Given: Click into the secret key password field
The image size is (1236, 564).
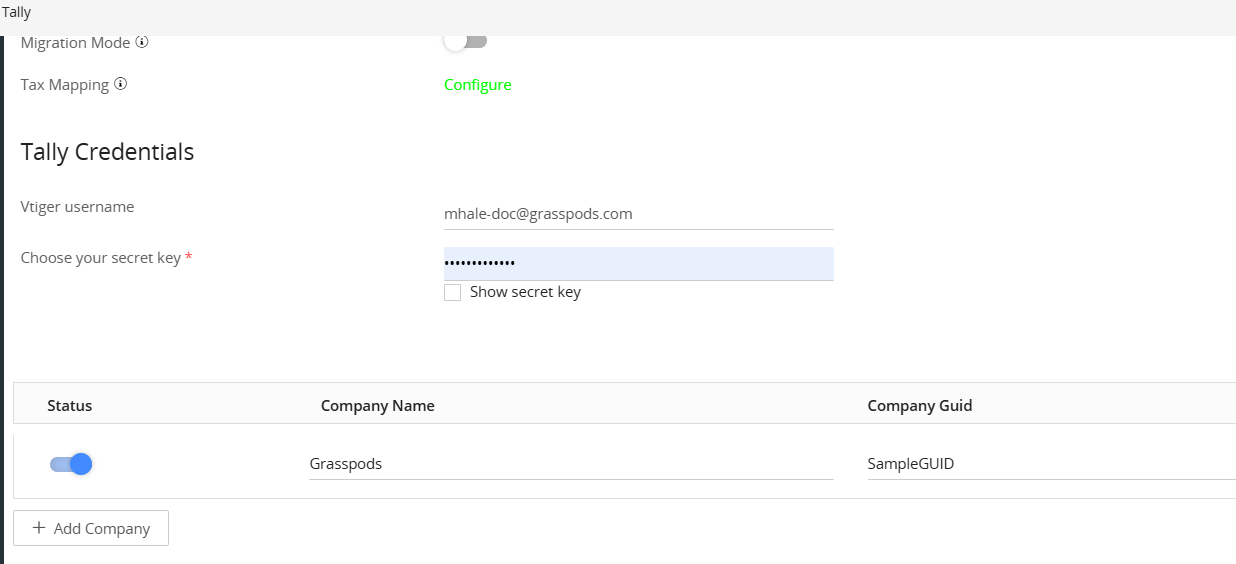Looking at the screenshot, I should tap(638, 264).
